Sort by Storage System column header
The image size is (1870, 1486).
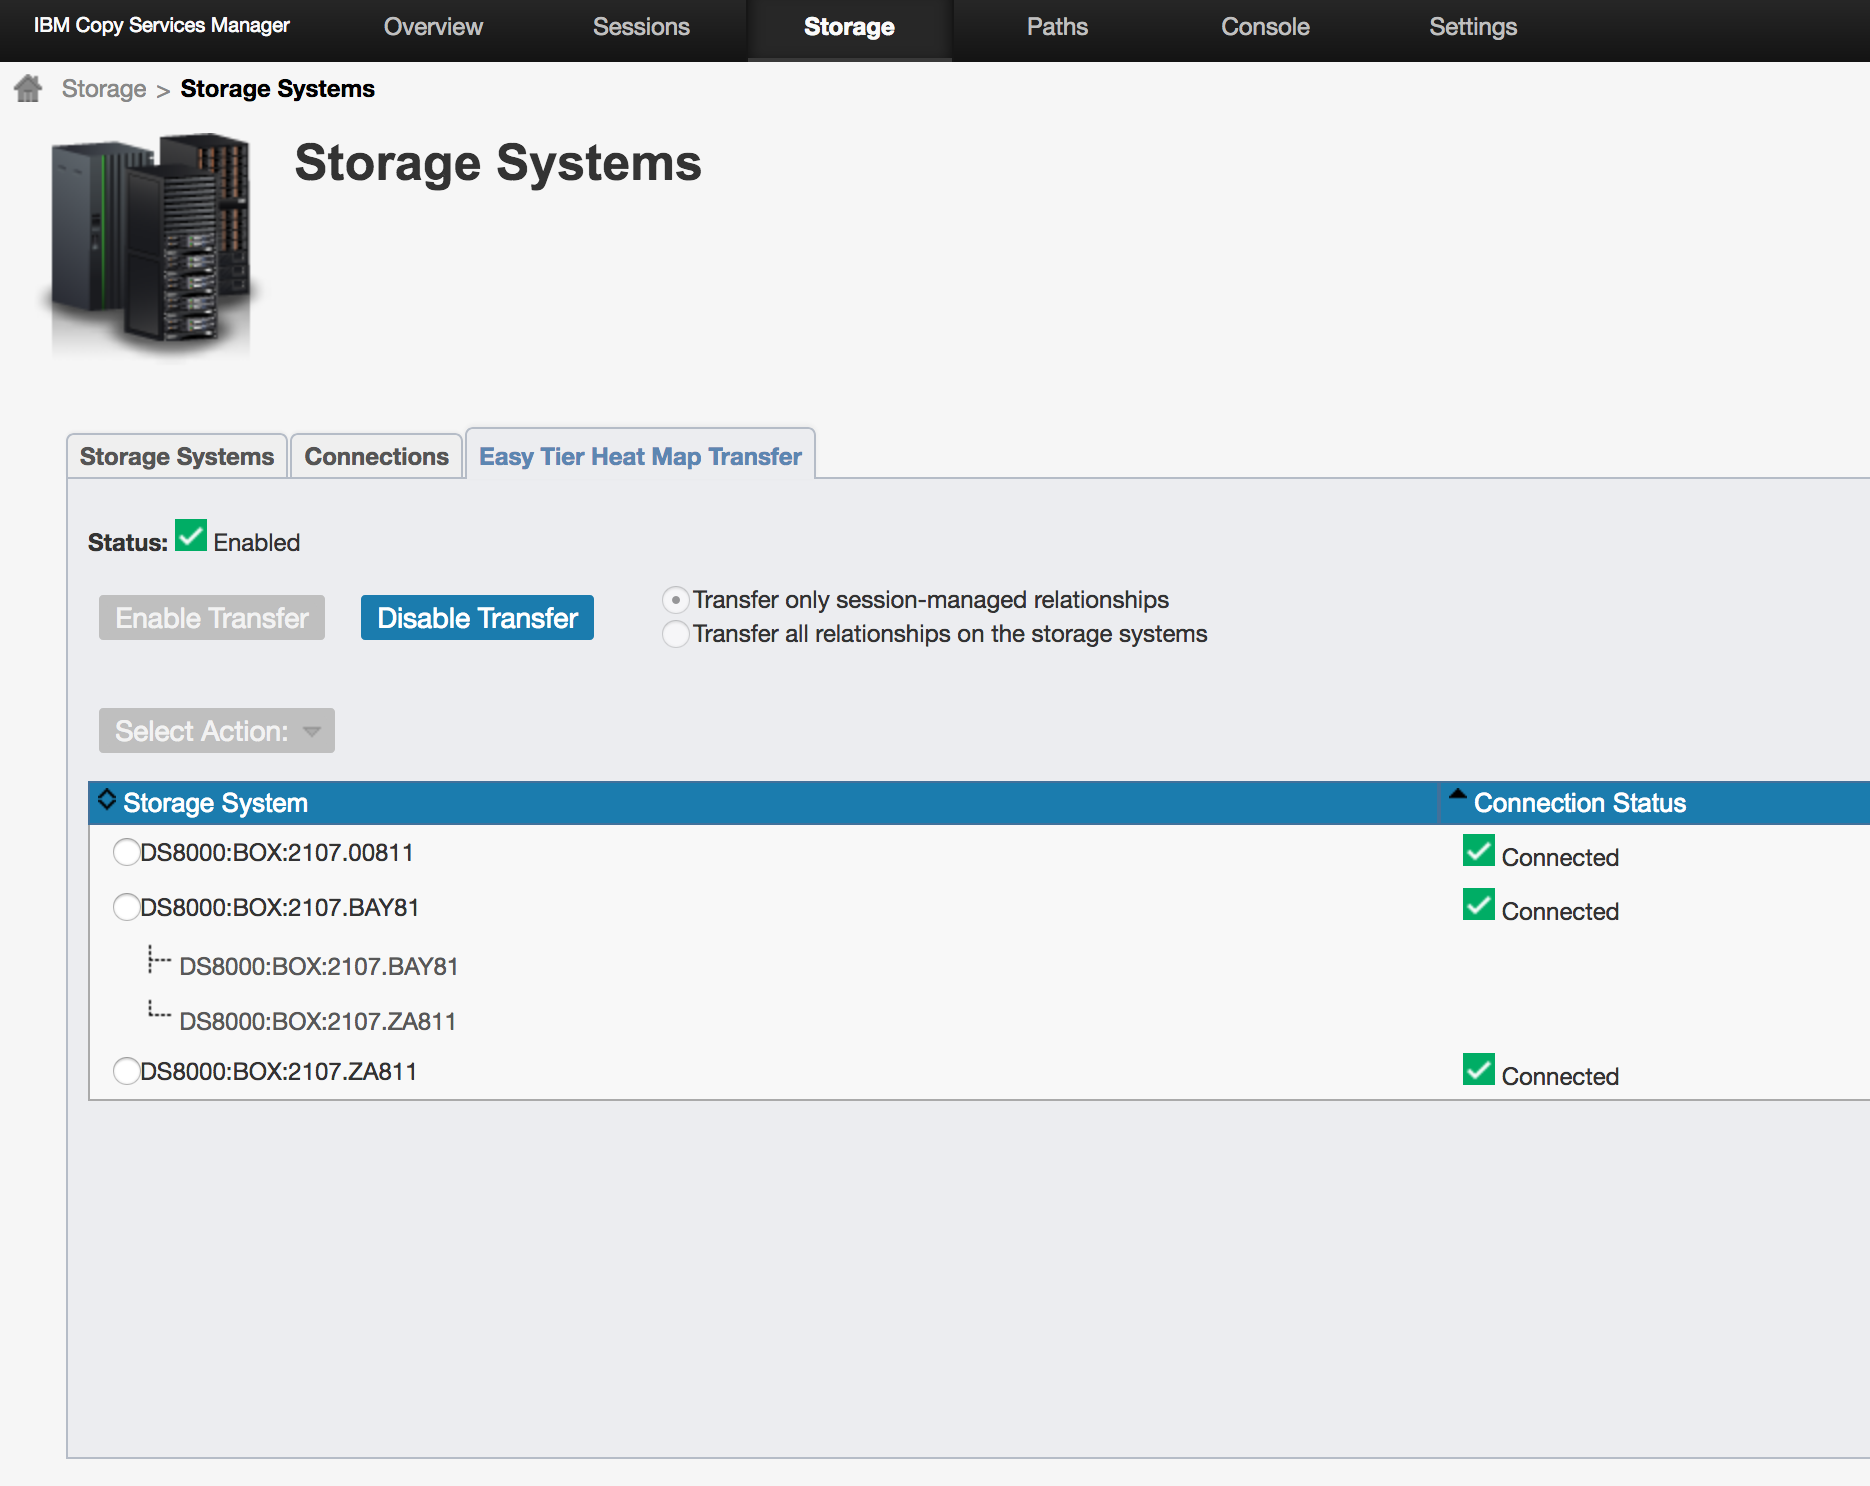point(215,803)
